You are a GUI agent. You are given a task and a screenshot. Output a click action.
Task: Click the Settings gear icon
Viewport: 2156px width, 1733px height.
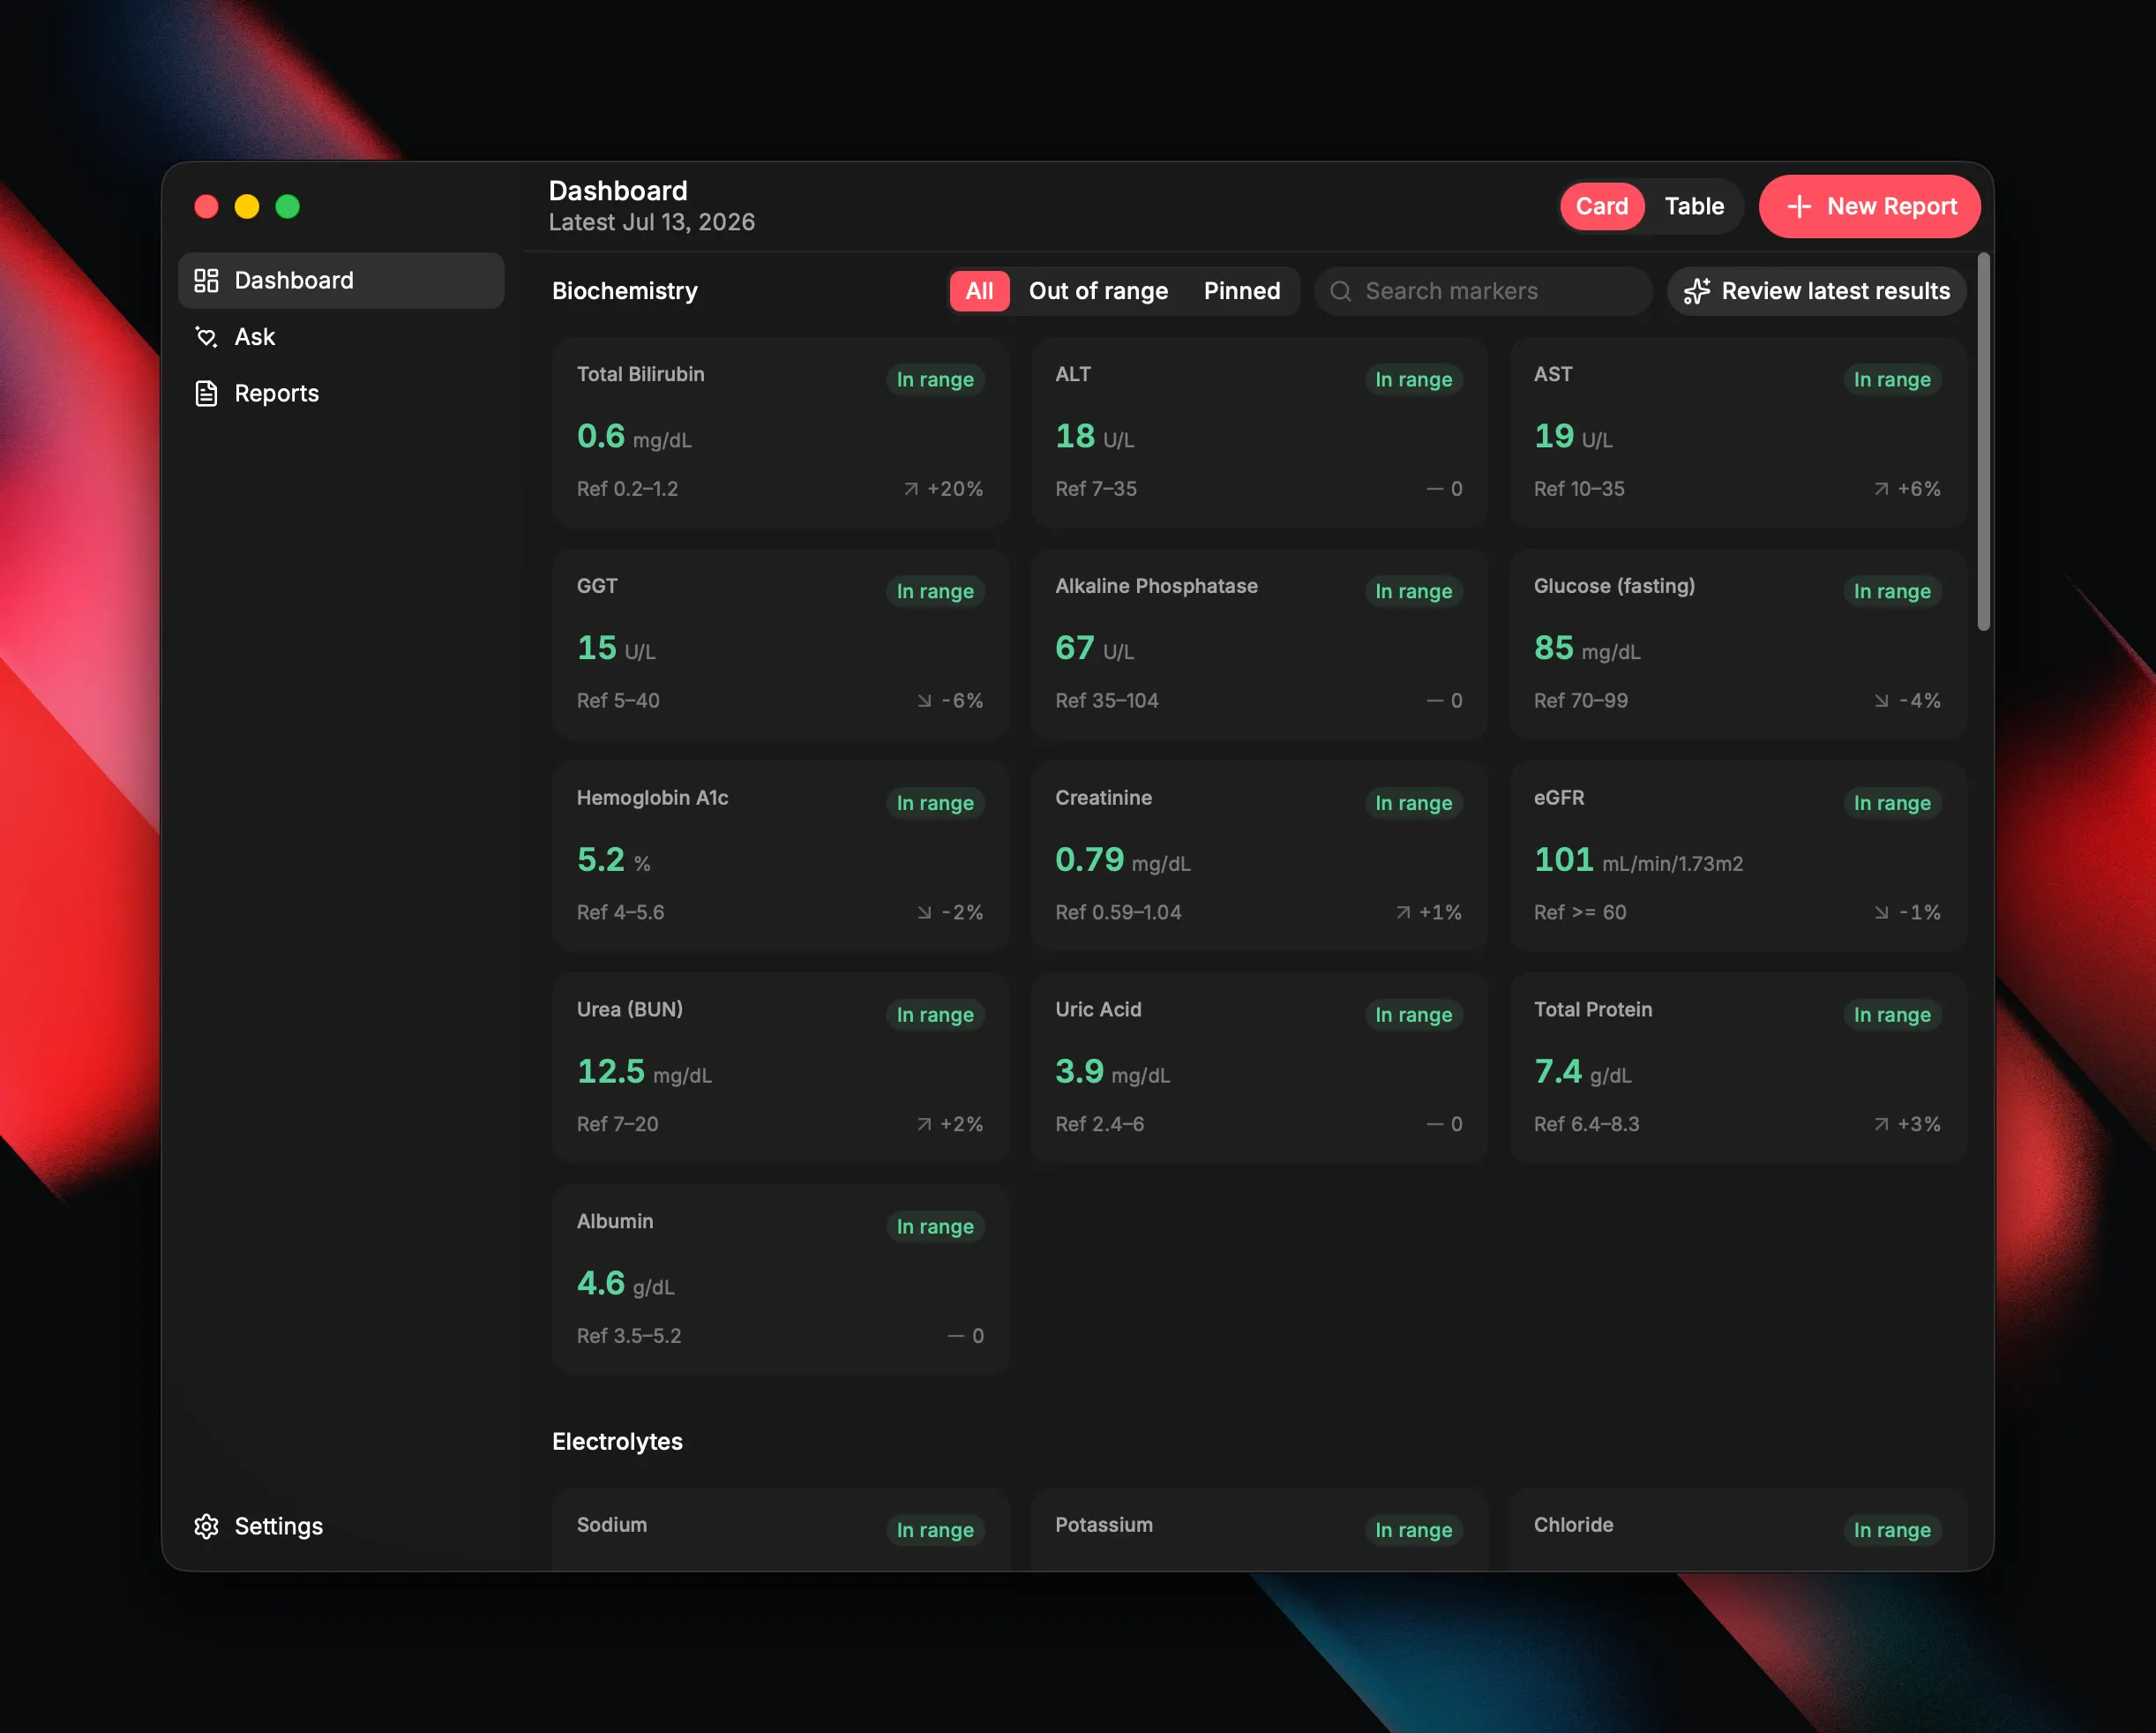pyautogui.click(x=206, y=1526)
